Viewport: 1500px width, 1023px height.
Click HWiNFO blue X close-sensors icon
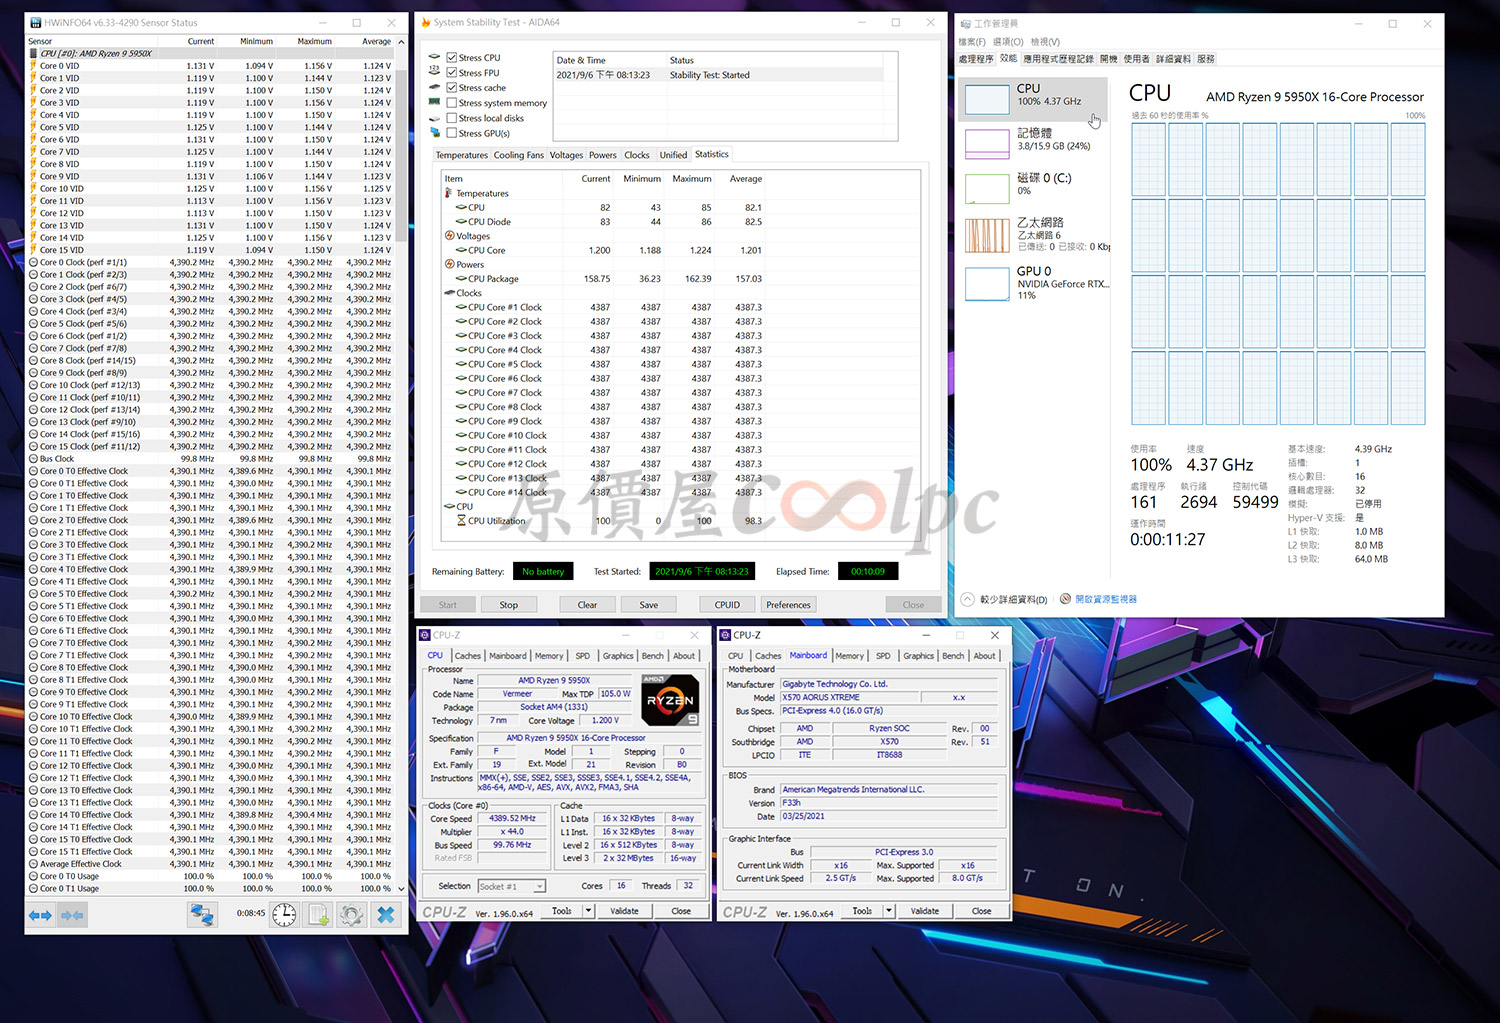click(x=385, y=914)
